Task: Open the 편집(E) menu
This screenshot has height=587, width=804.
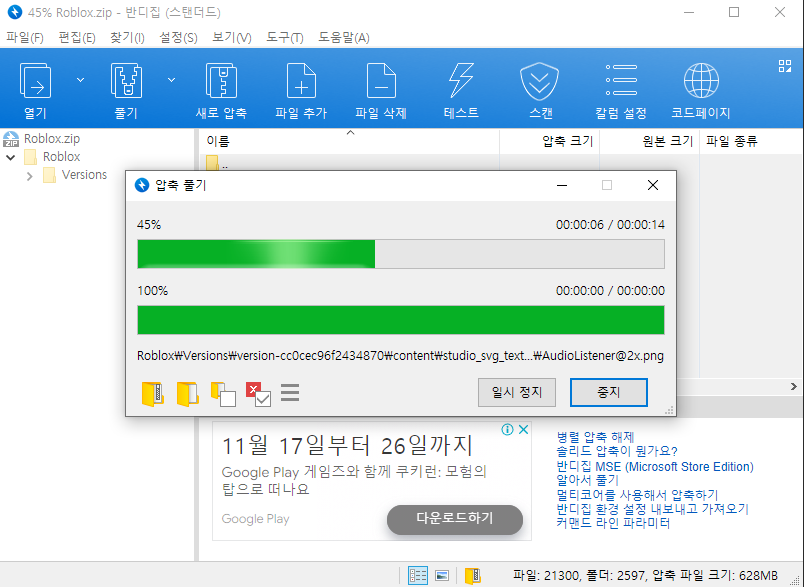Action: pyautogui.click(x=77, y=37)
